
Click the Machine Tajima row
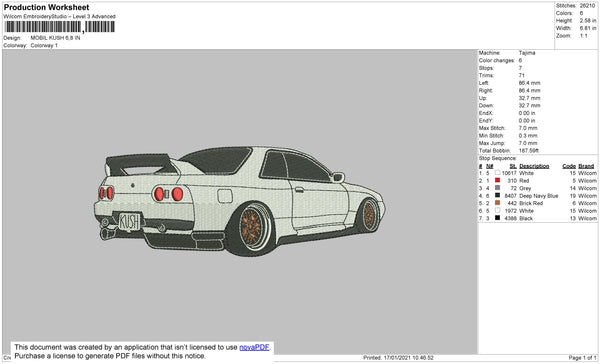(x=507, y=53)
